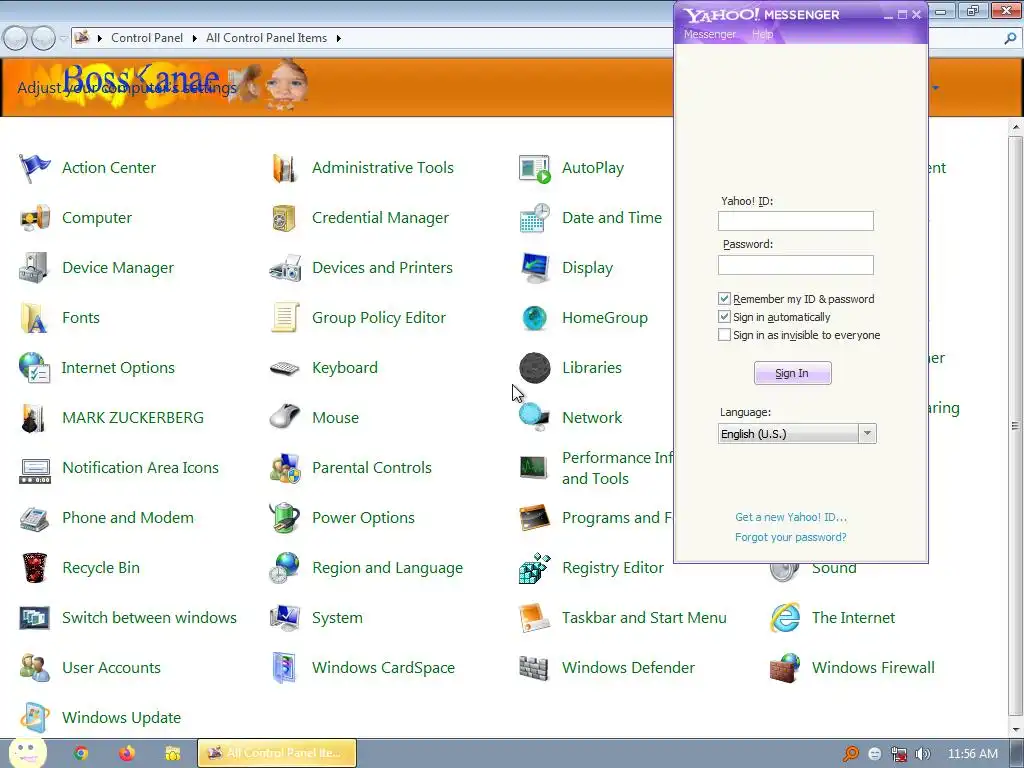Uncheck Remember my ID & password
This screenshot has height=768, width=1024.
(724, 299)
